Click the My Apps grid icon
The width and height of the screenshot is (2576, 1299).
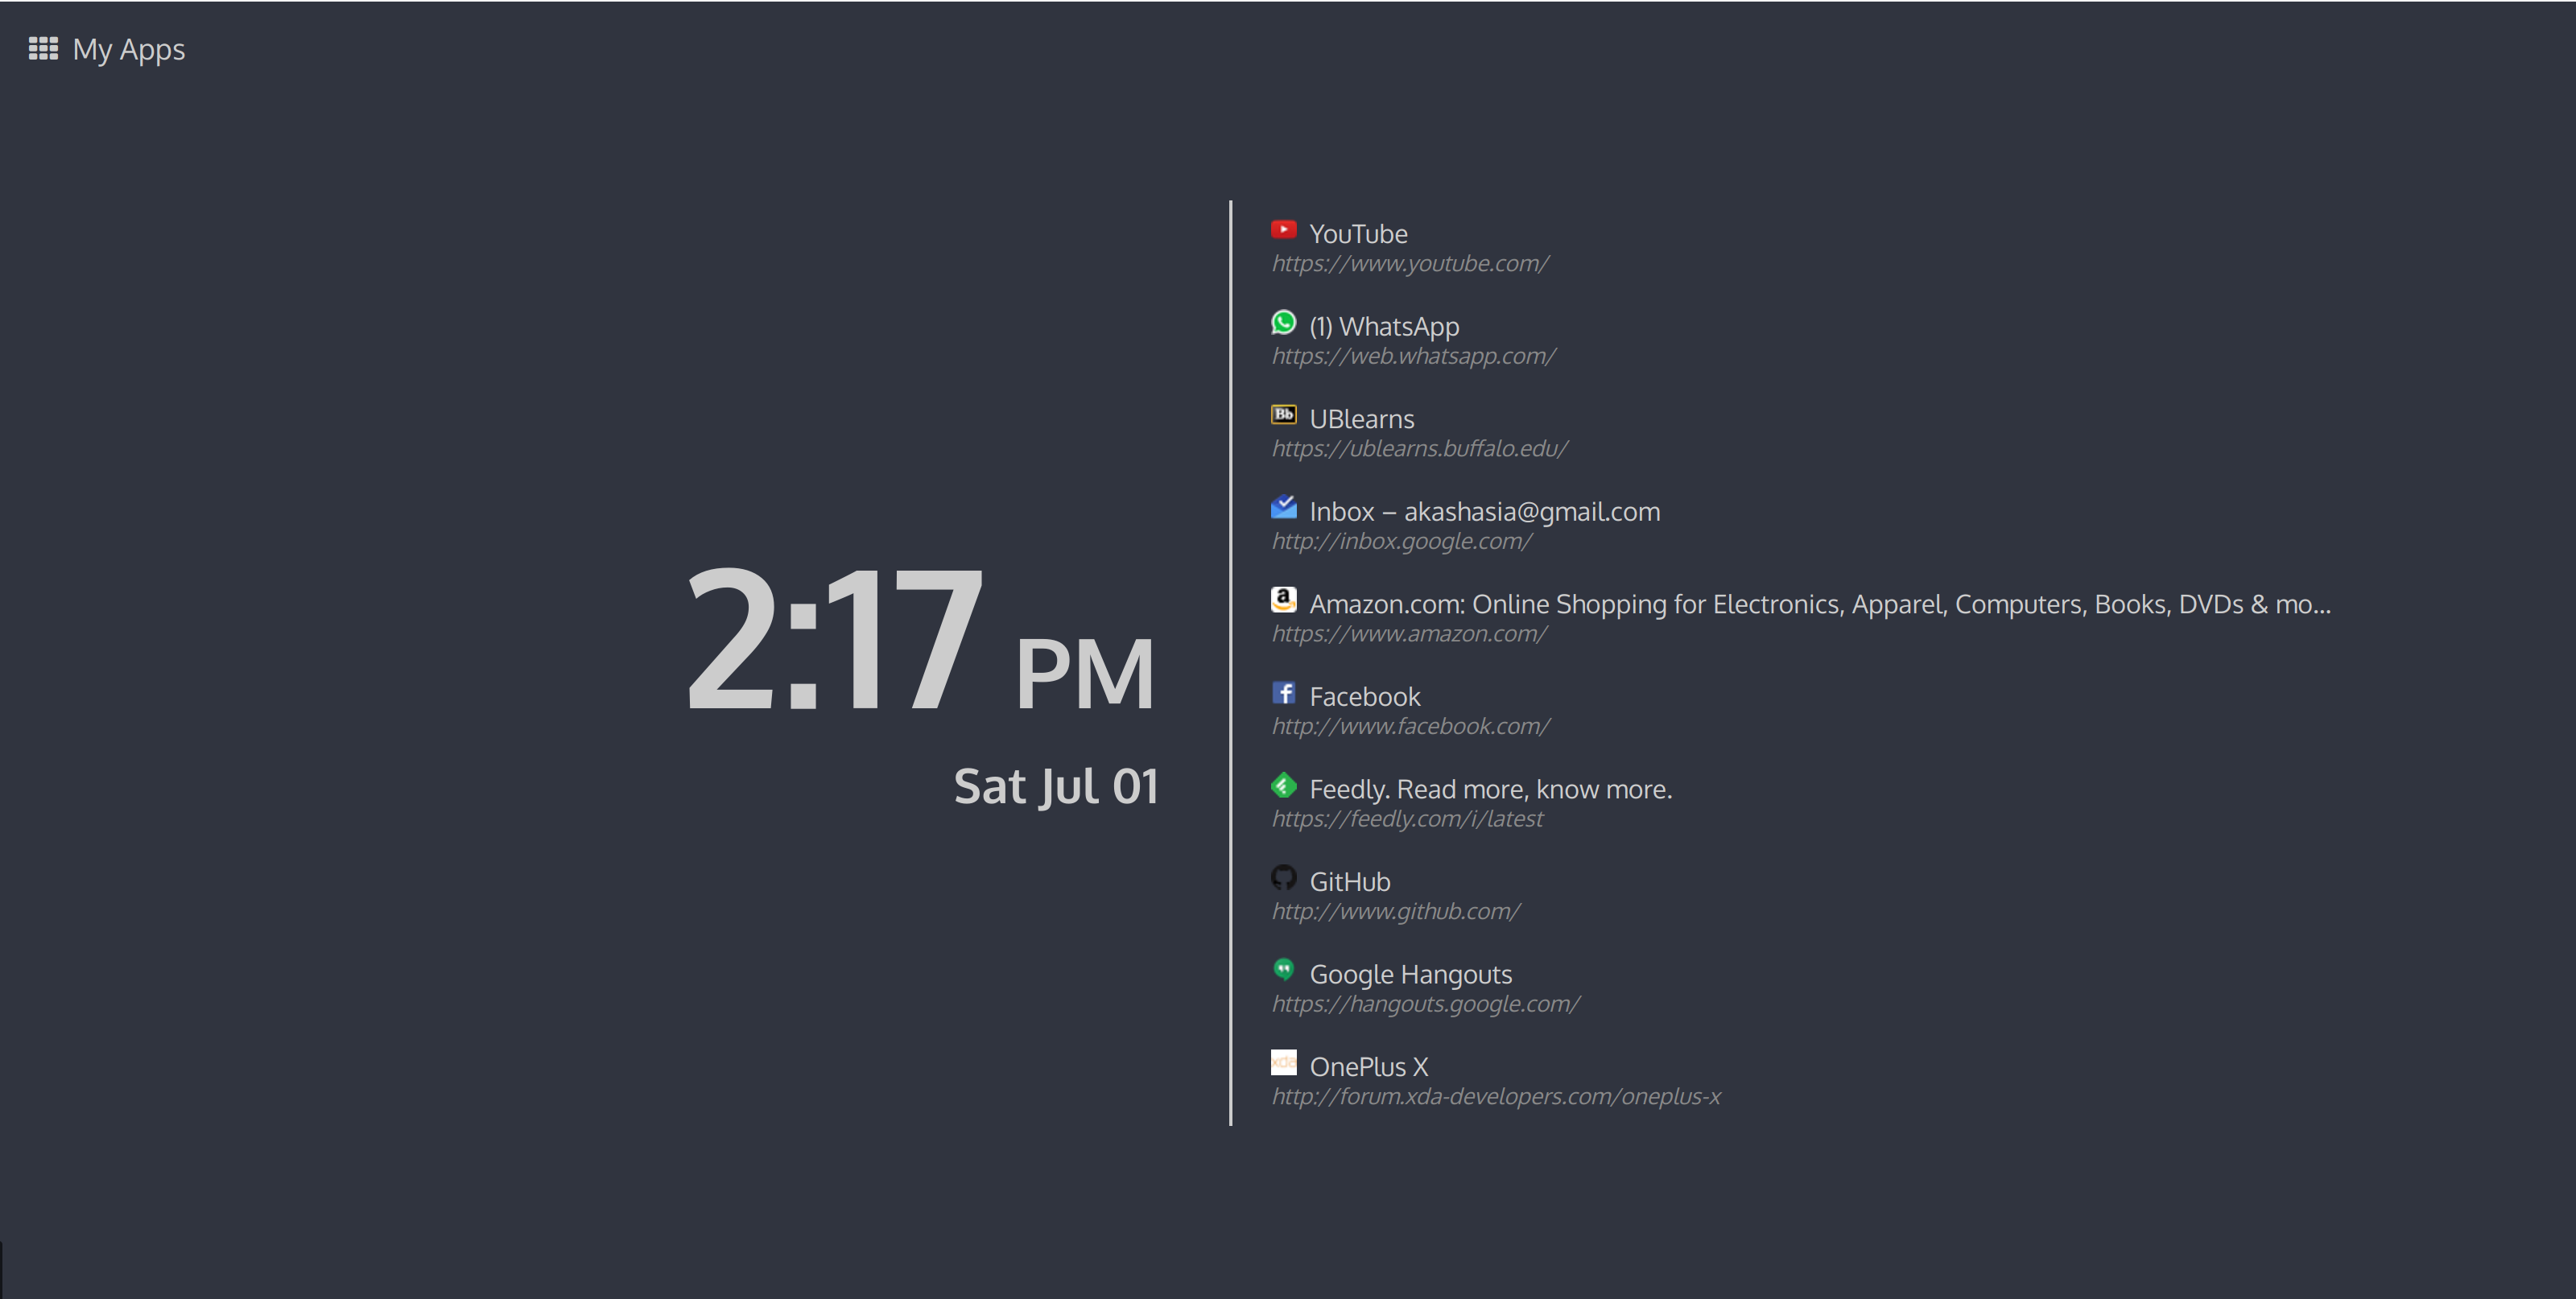pos(43,48)
